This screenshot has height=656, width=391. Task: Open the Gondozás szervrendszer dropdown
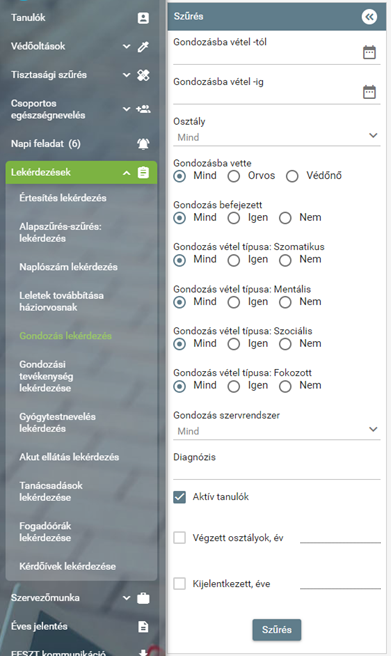276,430
